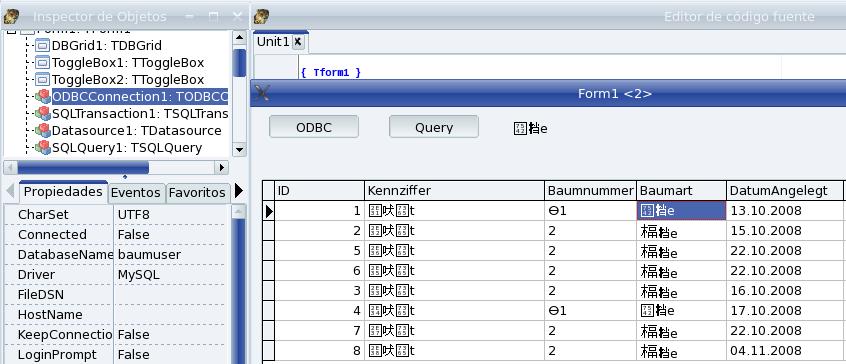Select ToggleBox2: TToggleBox tree node
Viewport: 846px width, 364px height.
[128, 80]
